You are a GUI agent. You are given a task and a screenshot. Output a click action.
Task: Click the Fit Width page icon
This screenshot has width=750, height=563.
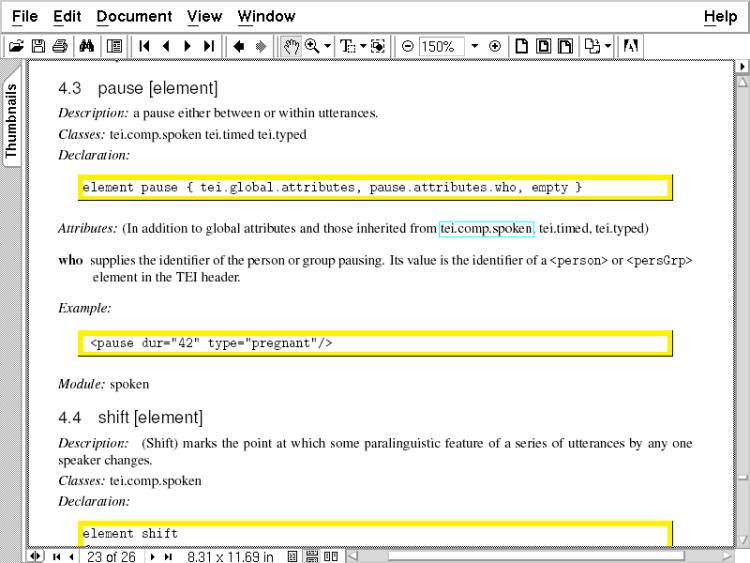click(x=566, y=46)
